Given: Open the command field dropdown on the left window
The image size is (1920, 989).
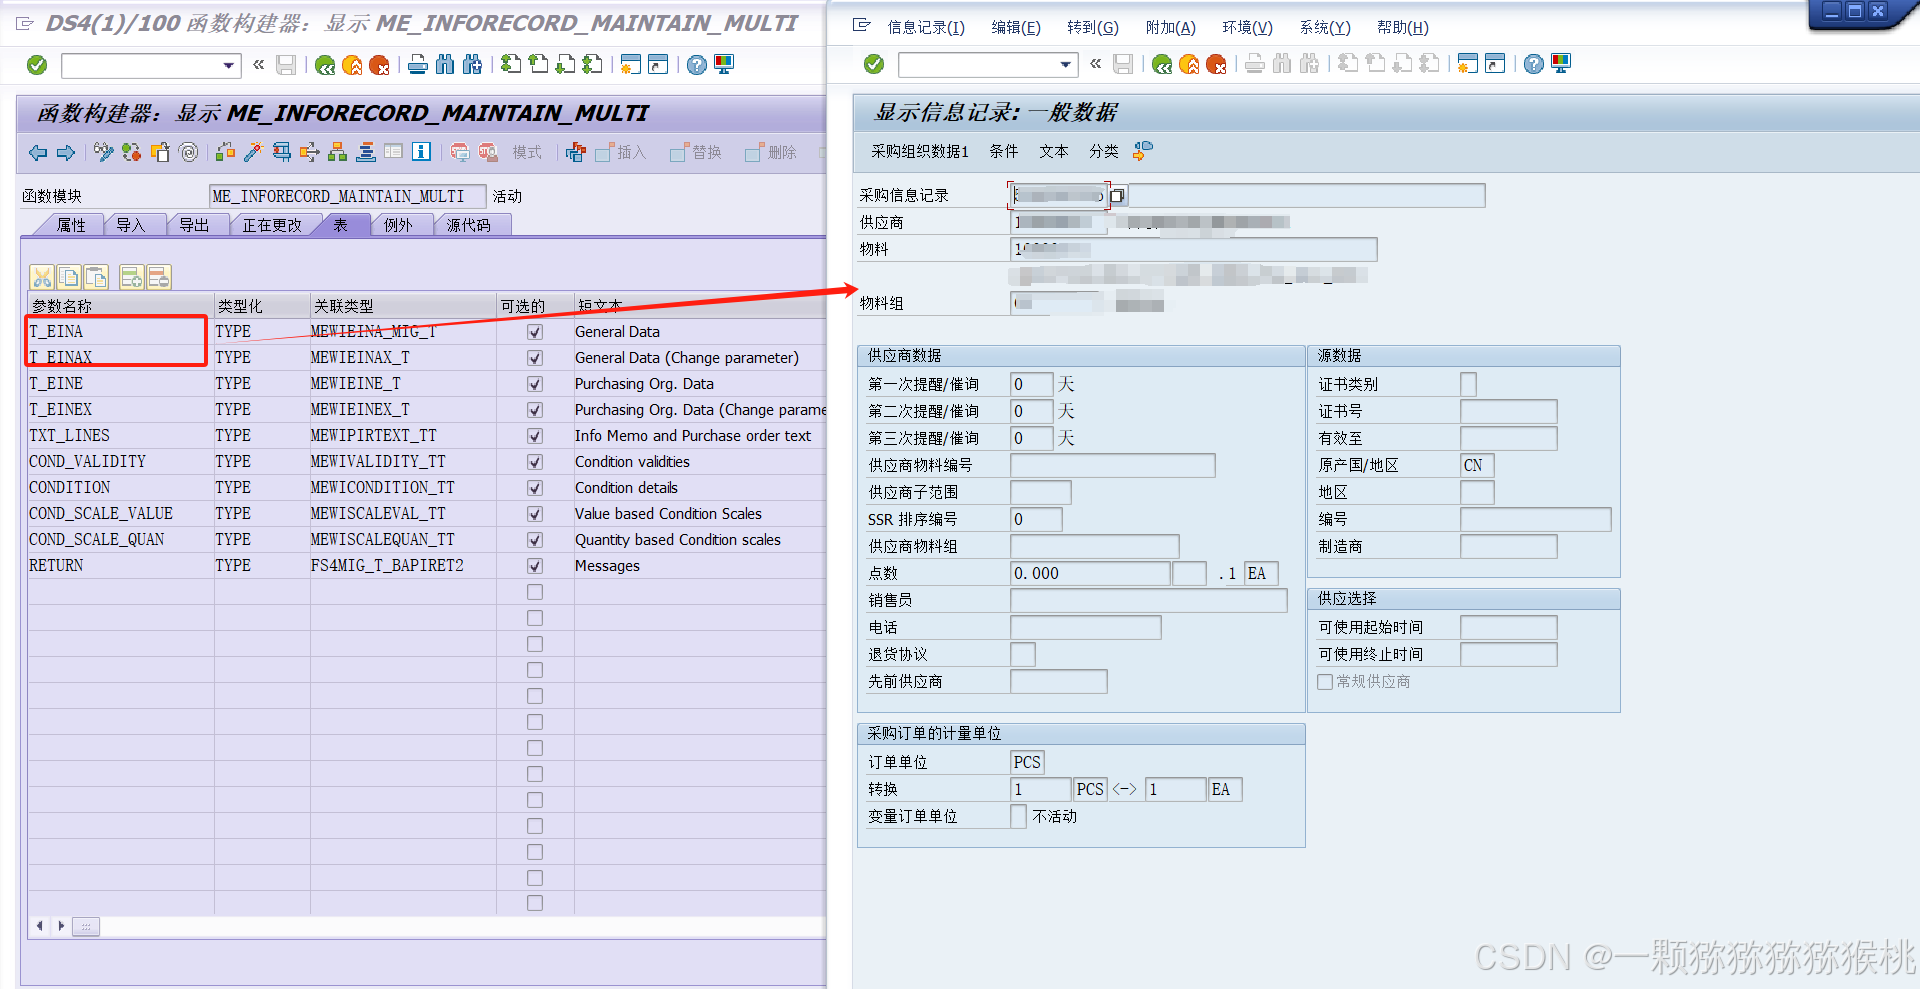Looking at the screenshot, I should (x=230, y=65).
